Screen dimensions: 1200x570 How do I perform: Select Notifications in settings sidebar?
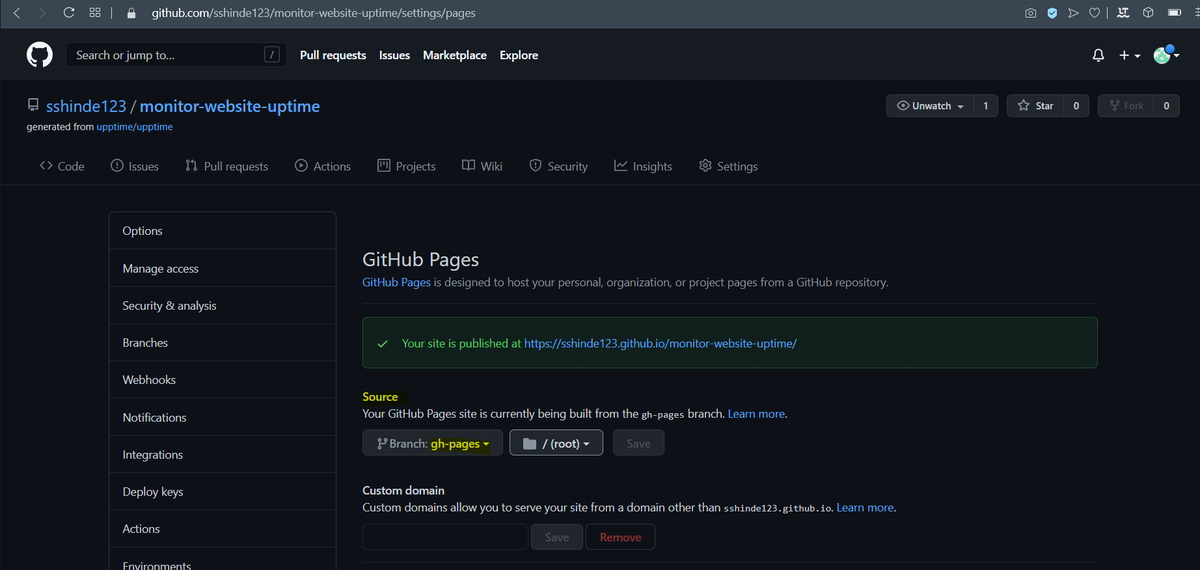click(222, 417)
